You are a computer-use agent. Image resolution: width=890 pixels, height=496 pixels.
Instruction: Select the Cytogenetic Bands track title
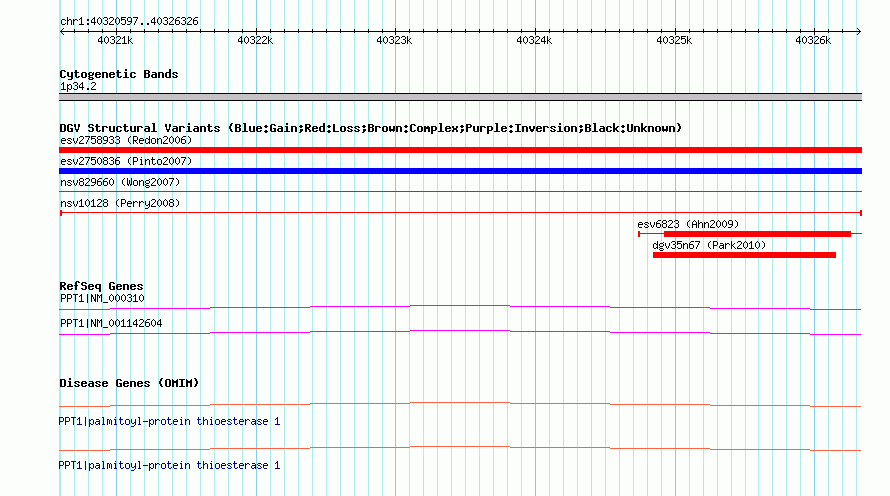coord(119,74)
